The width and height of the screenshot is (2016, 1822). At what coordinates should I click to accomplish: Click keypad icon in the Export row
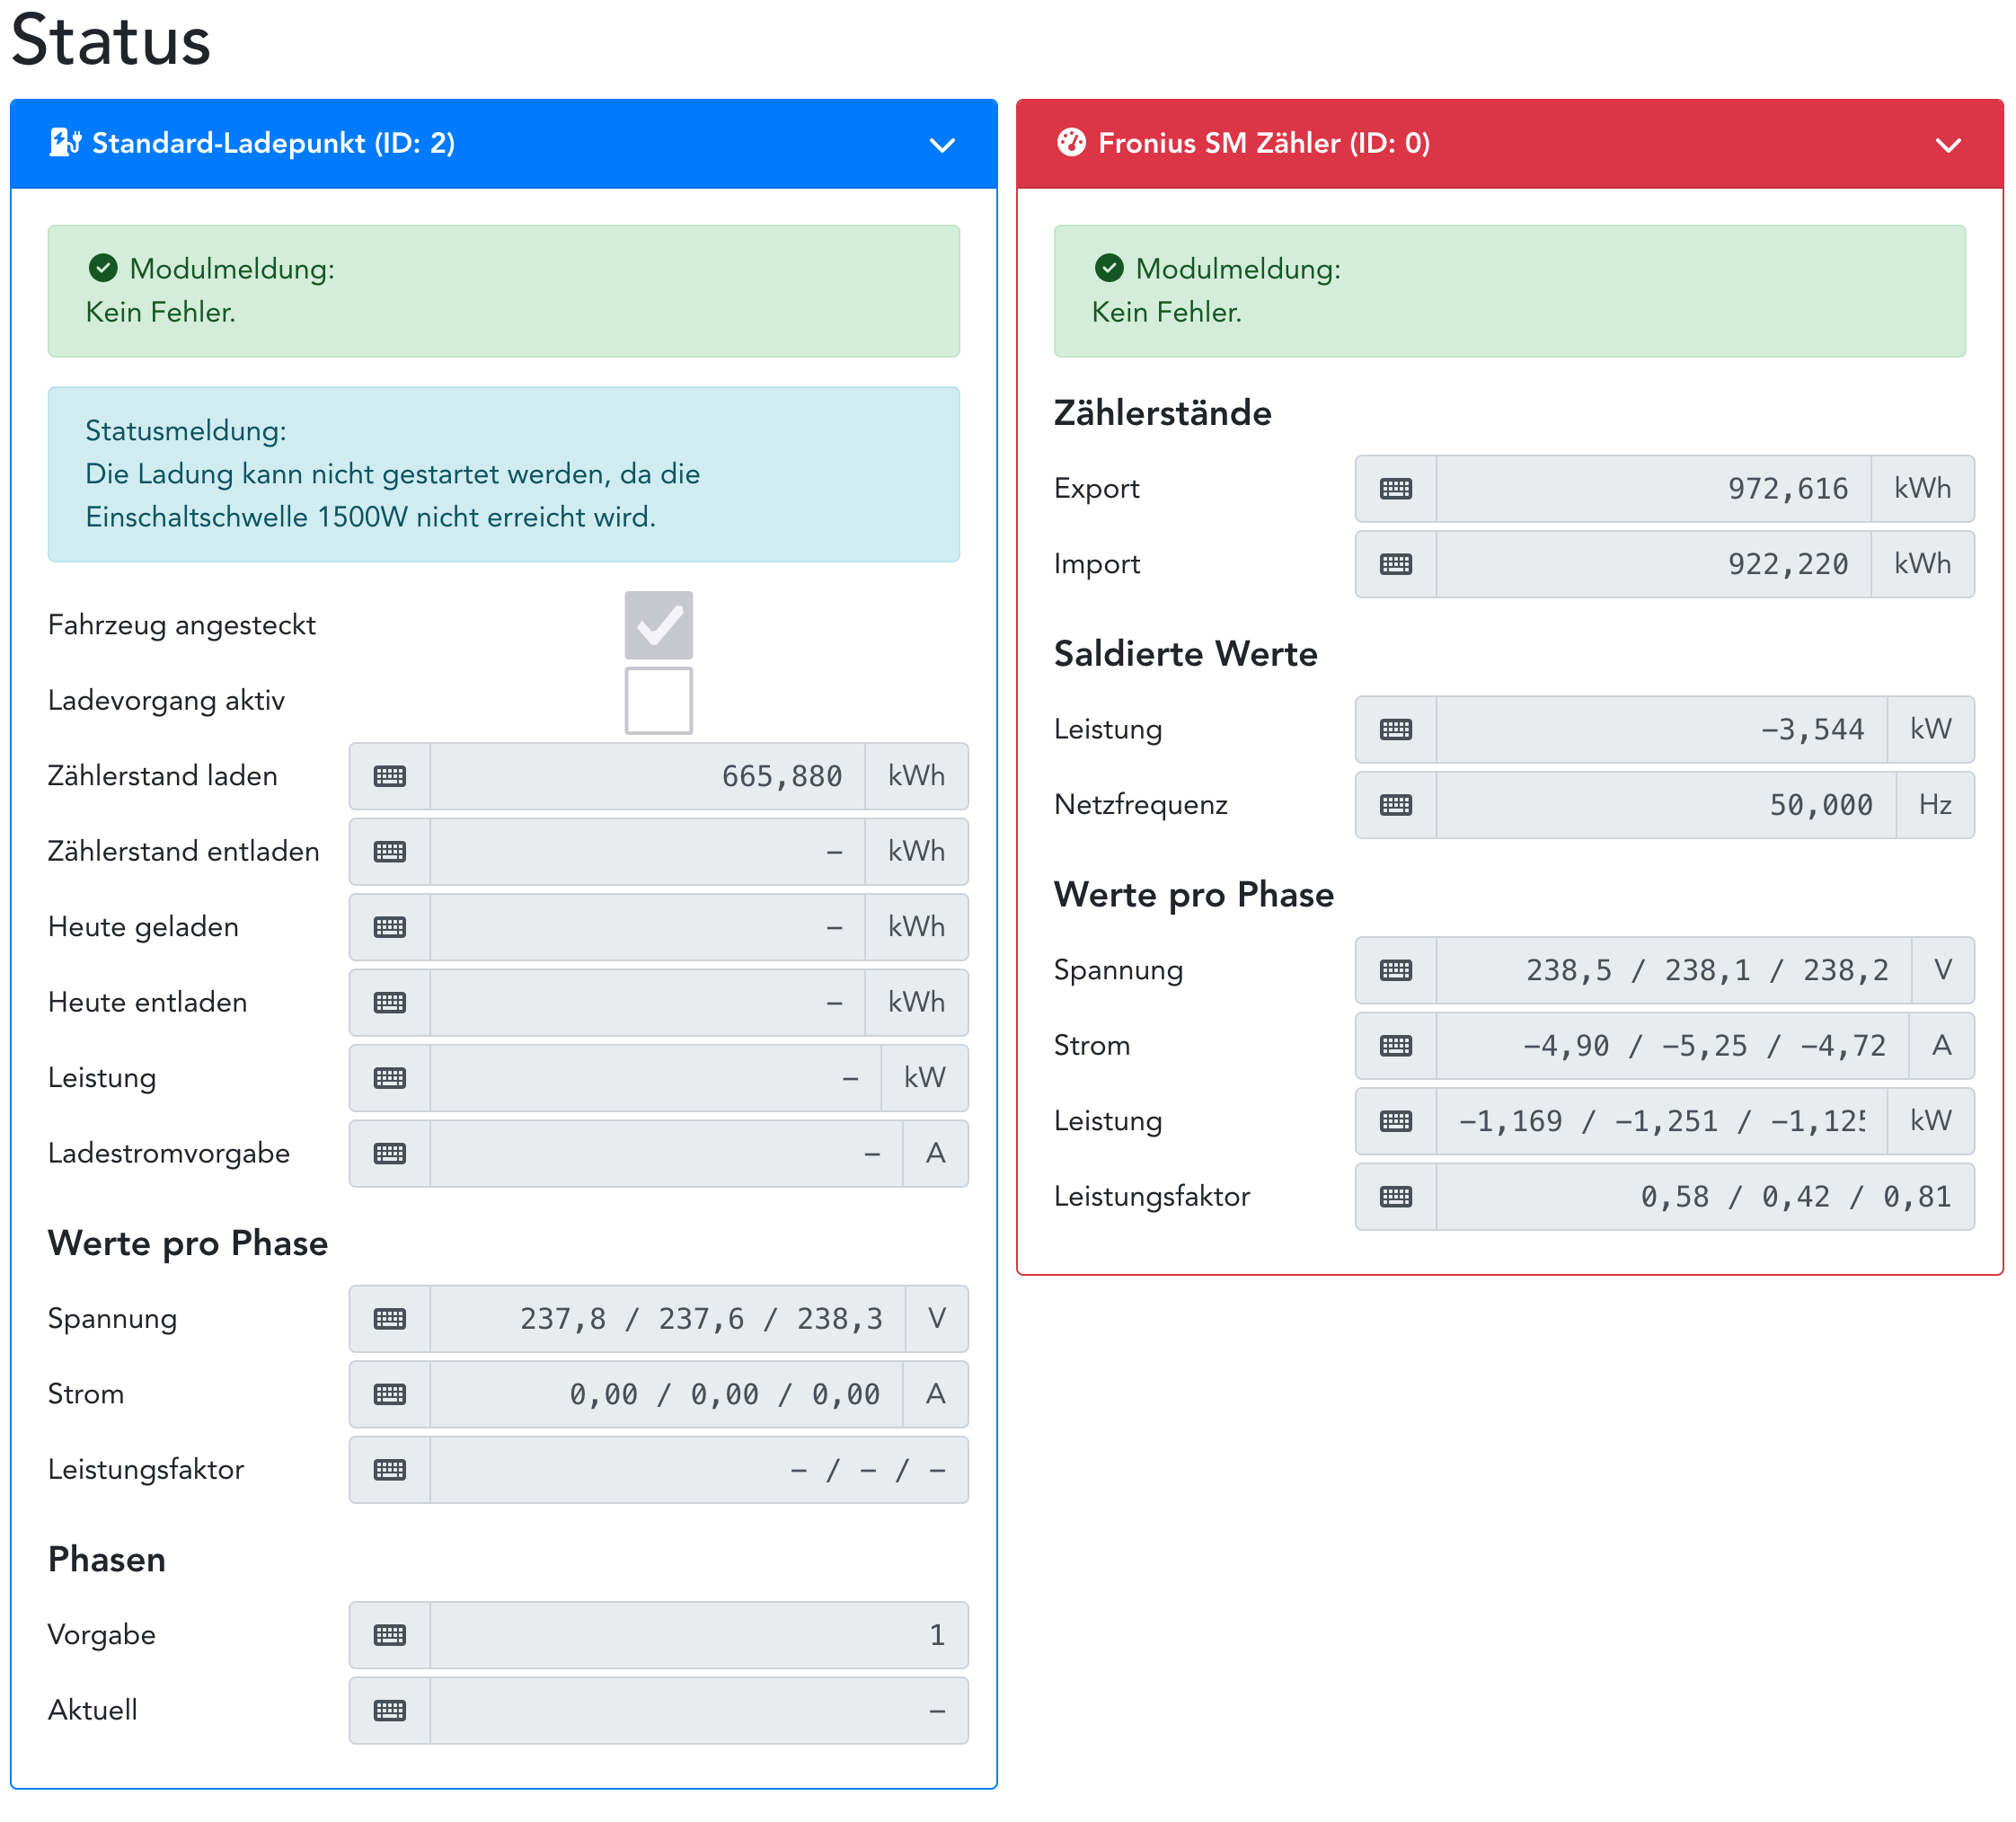[x=1395, y=489]
